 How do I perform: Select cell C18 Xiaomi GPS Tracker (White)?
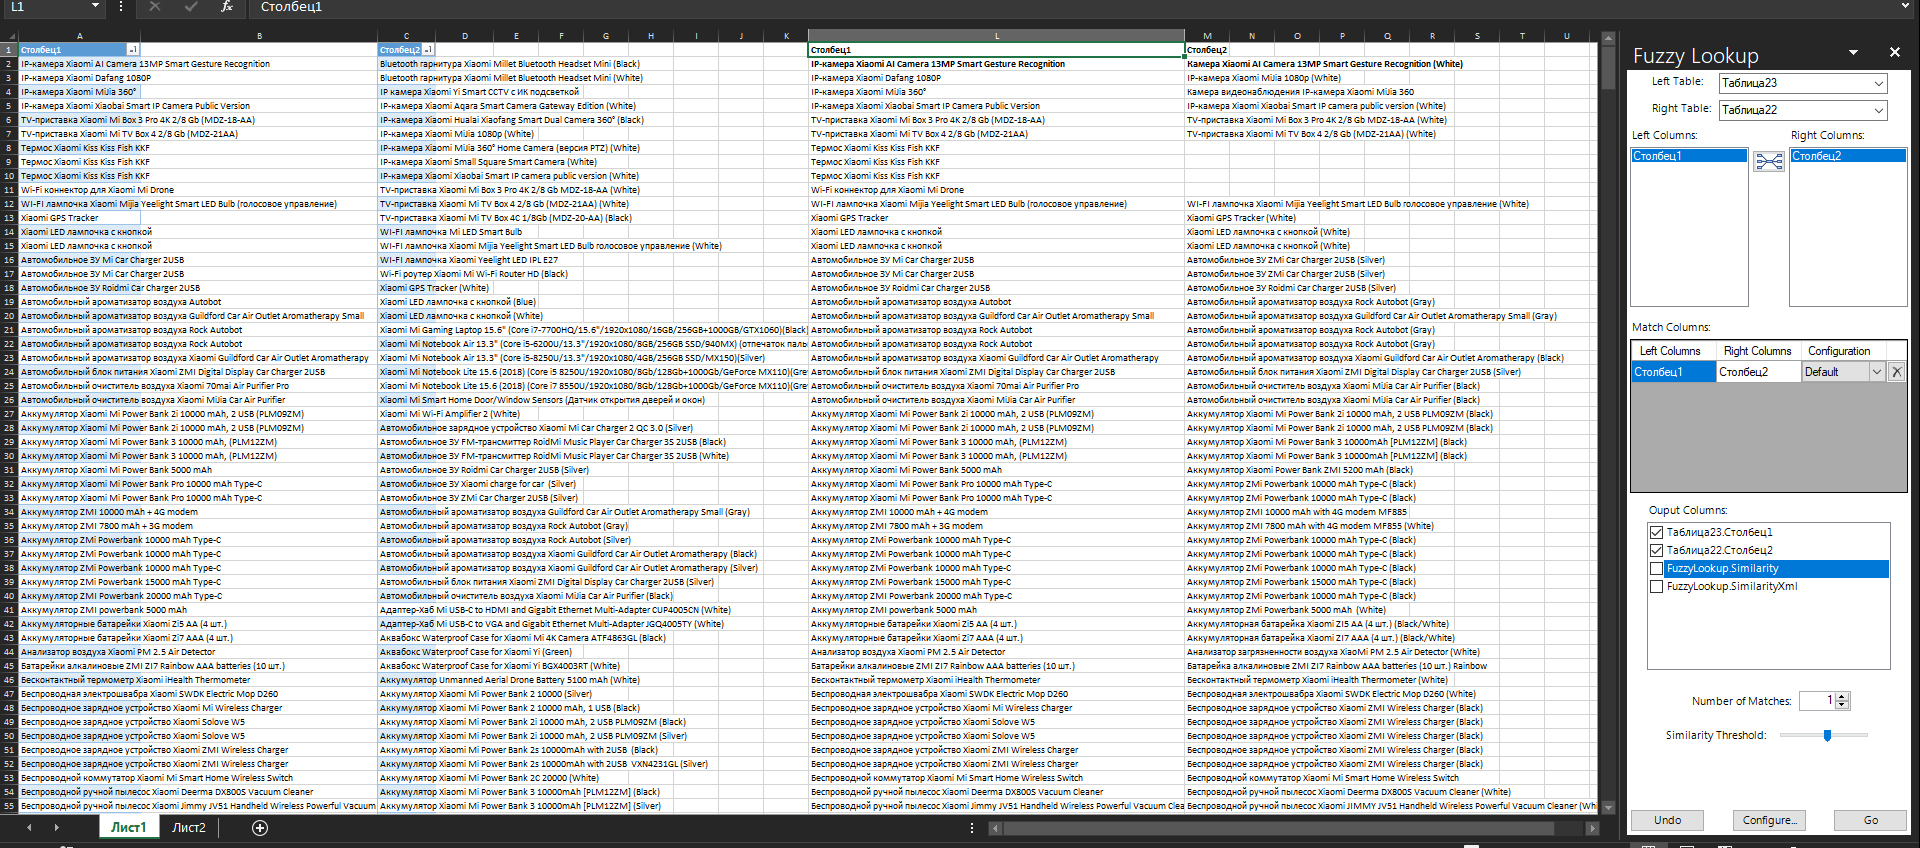pos(406,288)
